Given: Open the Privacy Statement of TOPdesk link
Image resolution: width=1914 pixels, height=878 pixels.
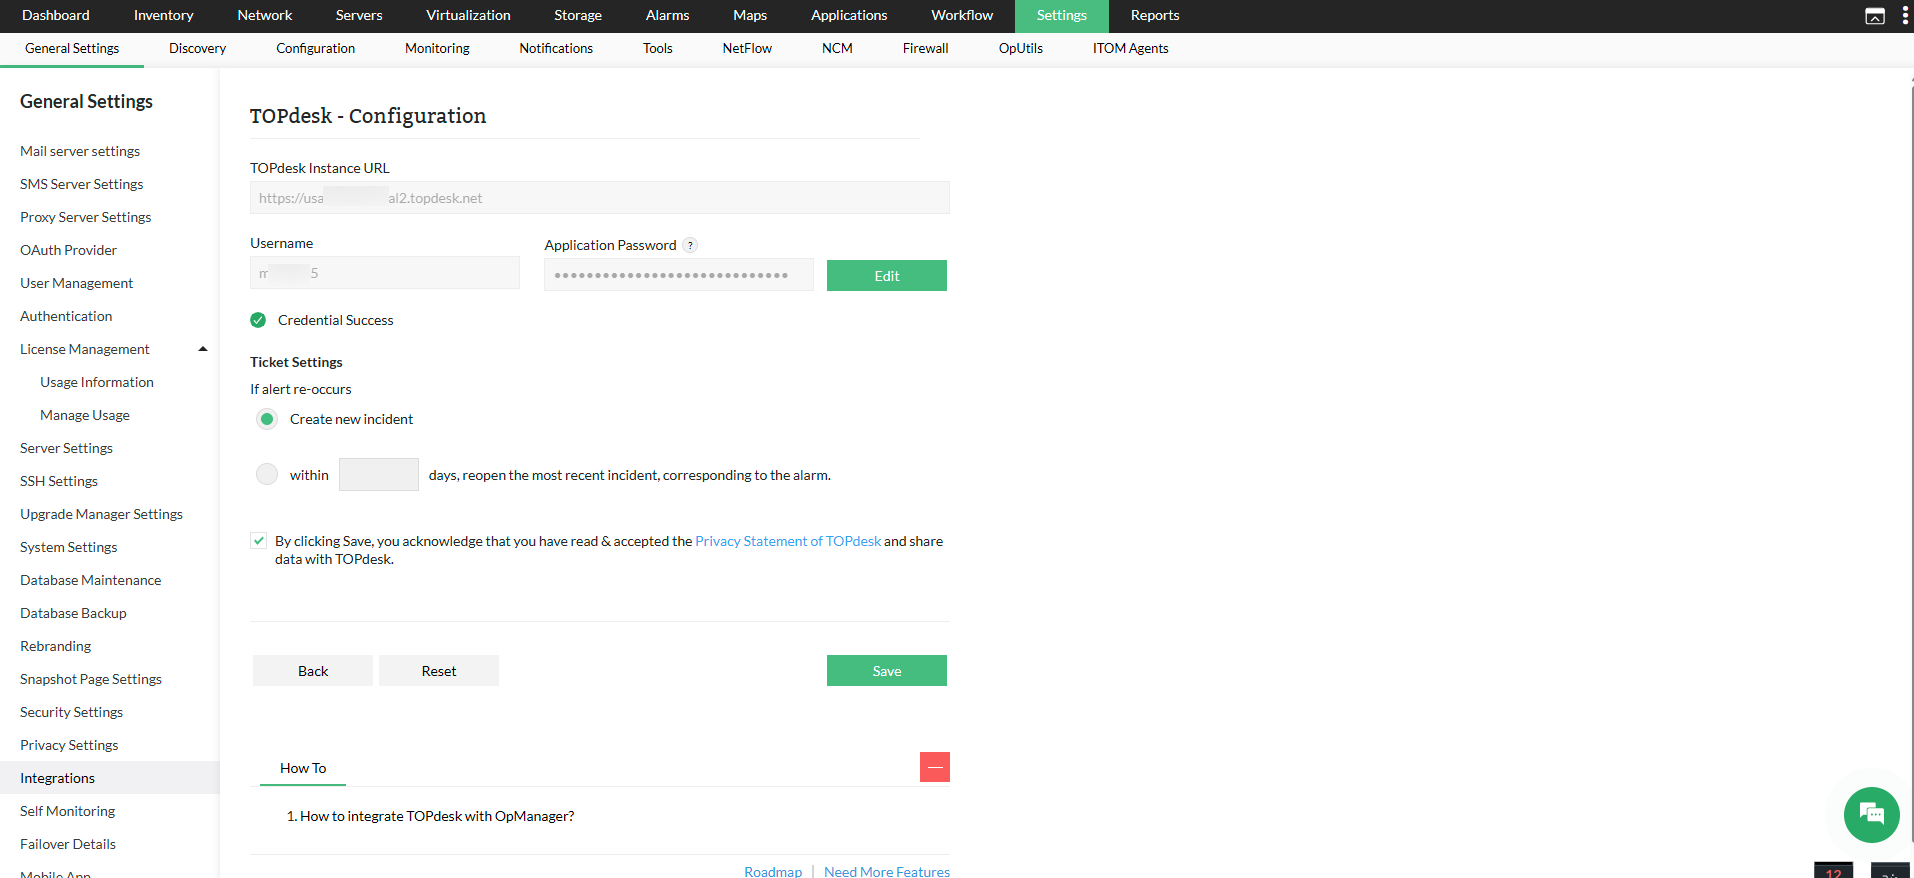Looking at the screenshot, I should [x=788, y=541].
